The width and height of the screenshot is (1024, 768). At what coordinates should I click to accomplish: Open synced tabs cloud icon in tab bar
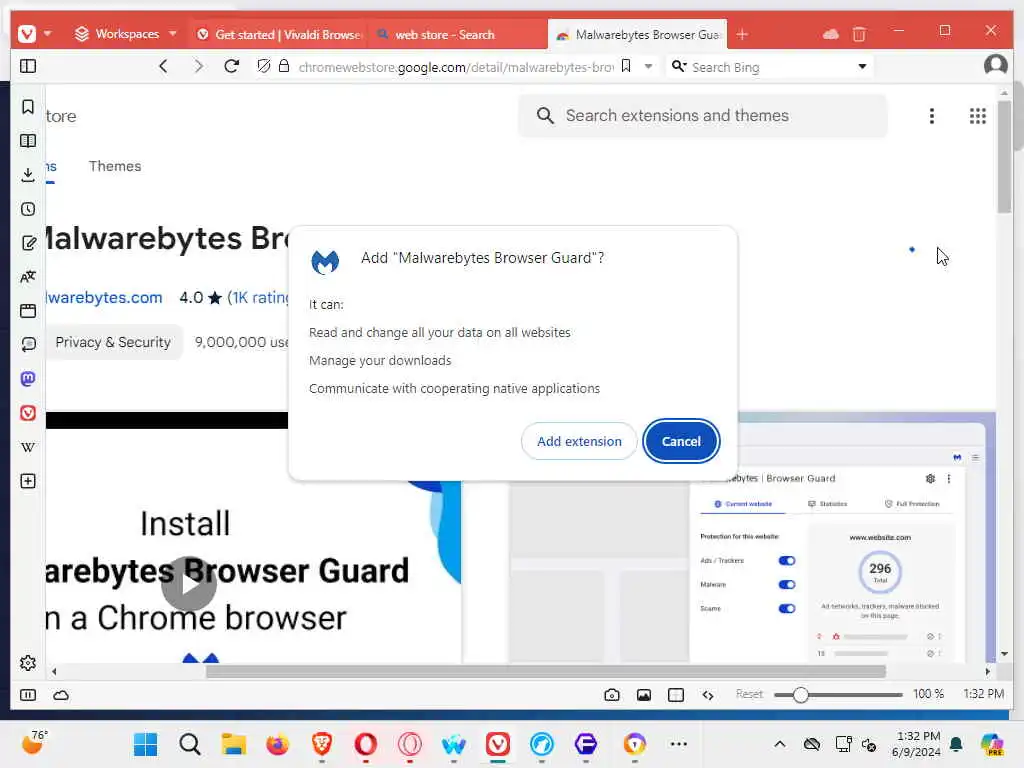[831, 34]
